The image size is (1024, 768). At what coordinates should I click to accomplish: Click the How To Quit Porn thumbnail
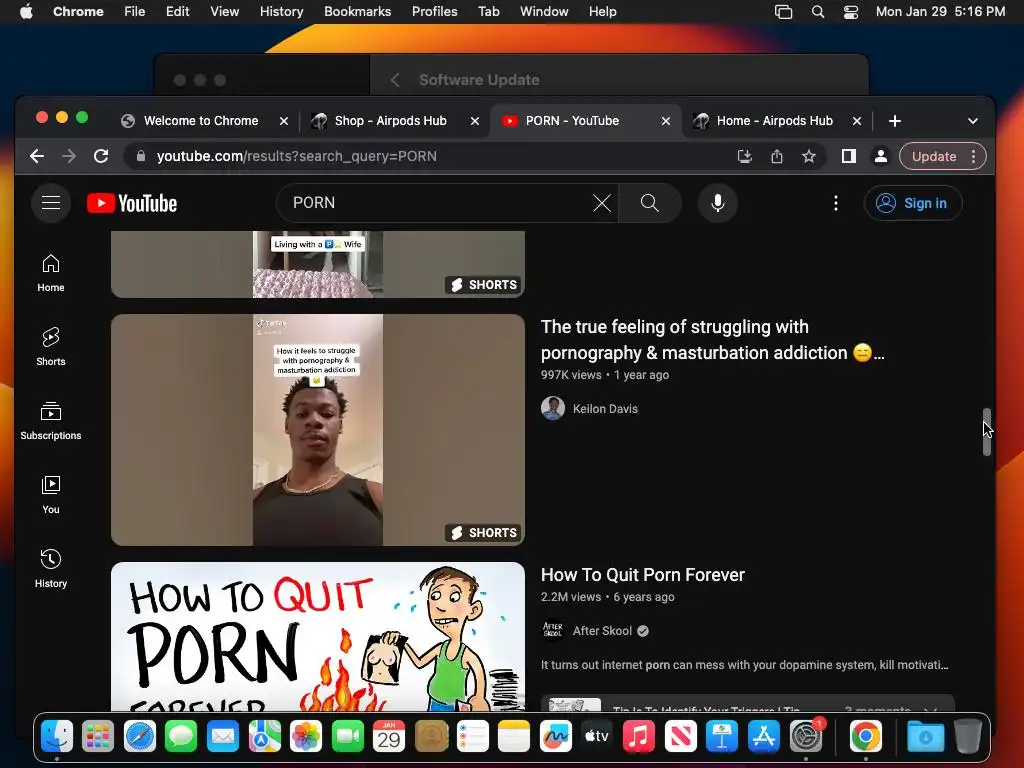318,636
